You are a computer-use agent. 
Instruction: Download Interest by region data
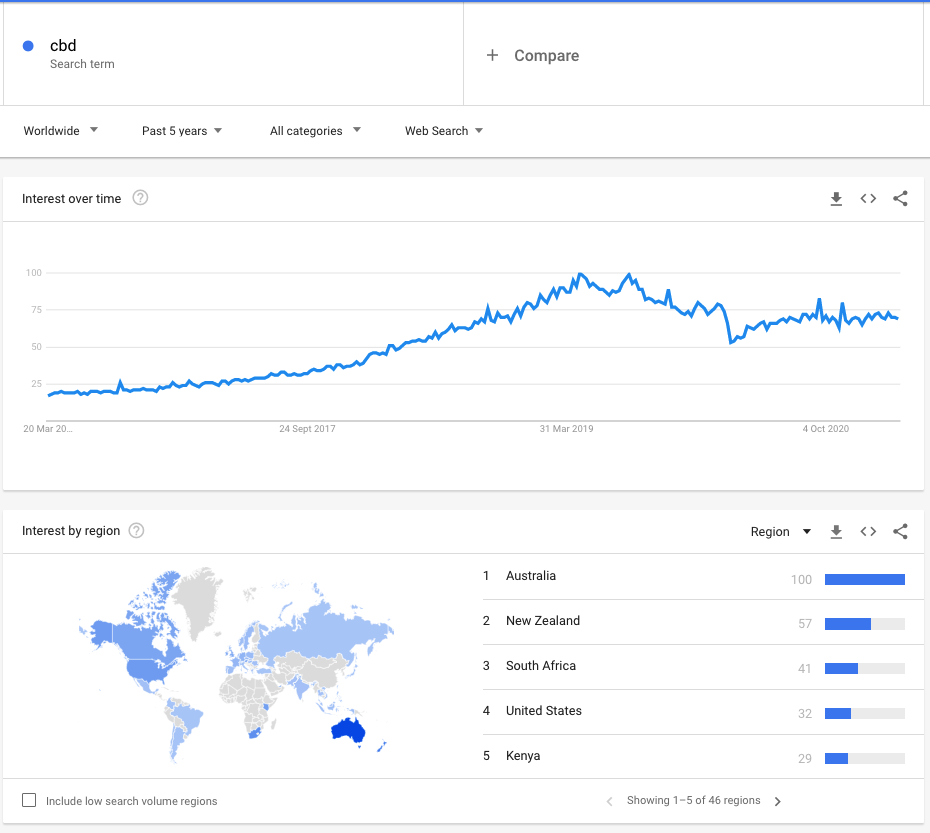coord(836,532)
